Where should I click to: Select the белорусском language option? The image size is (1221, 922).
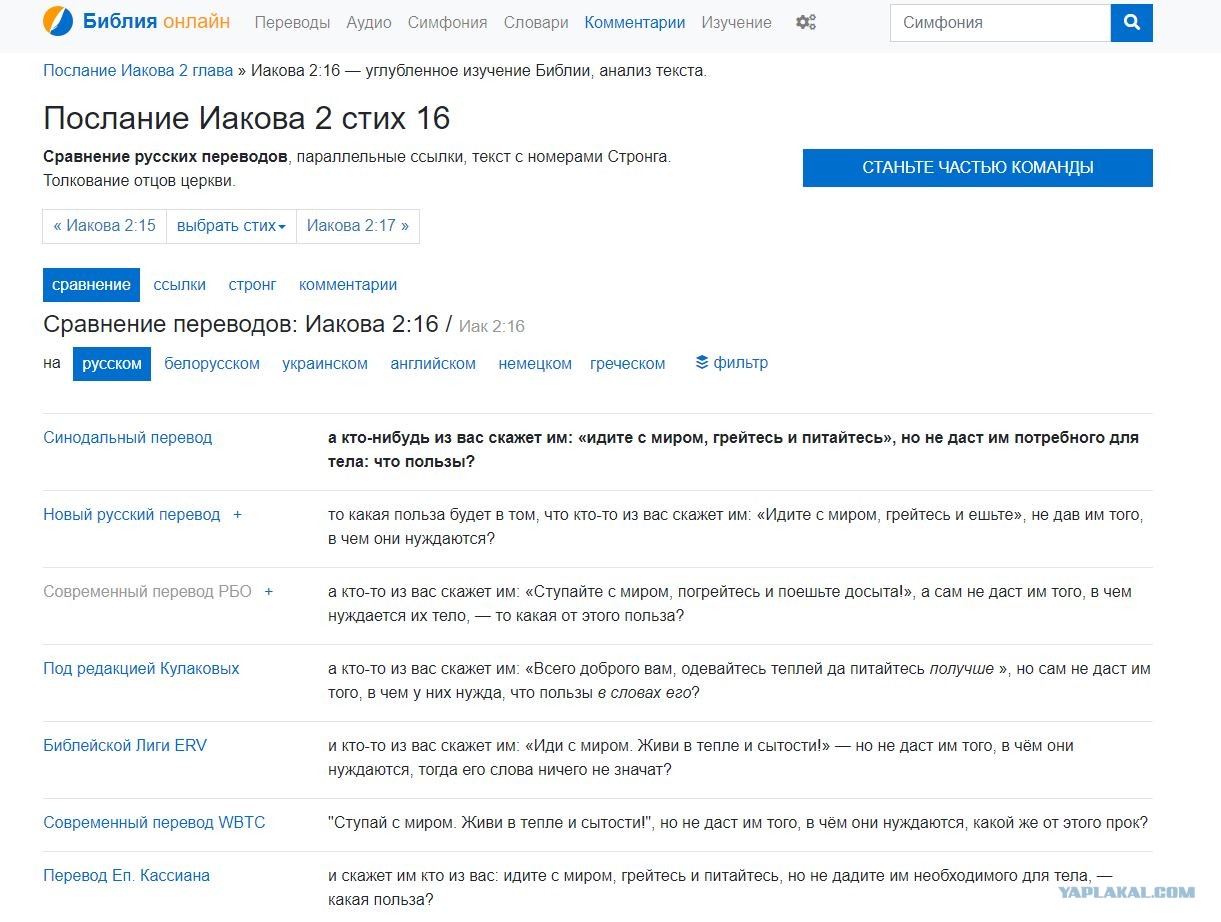(x=212, y=364)
